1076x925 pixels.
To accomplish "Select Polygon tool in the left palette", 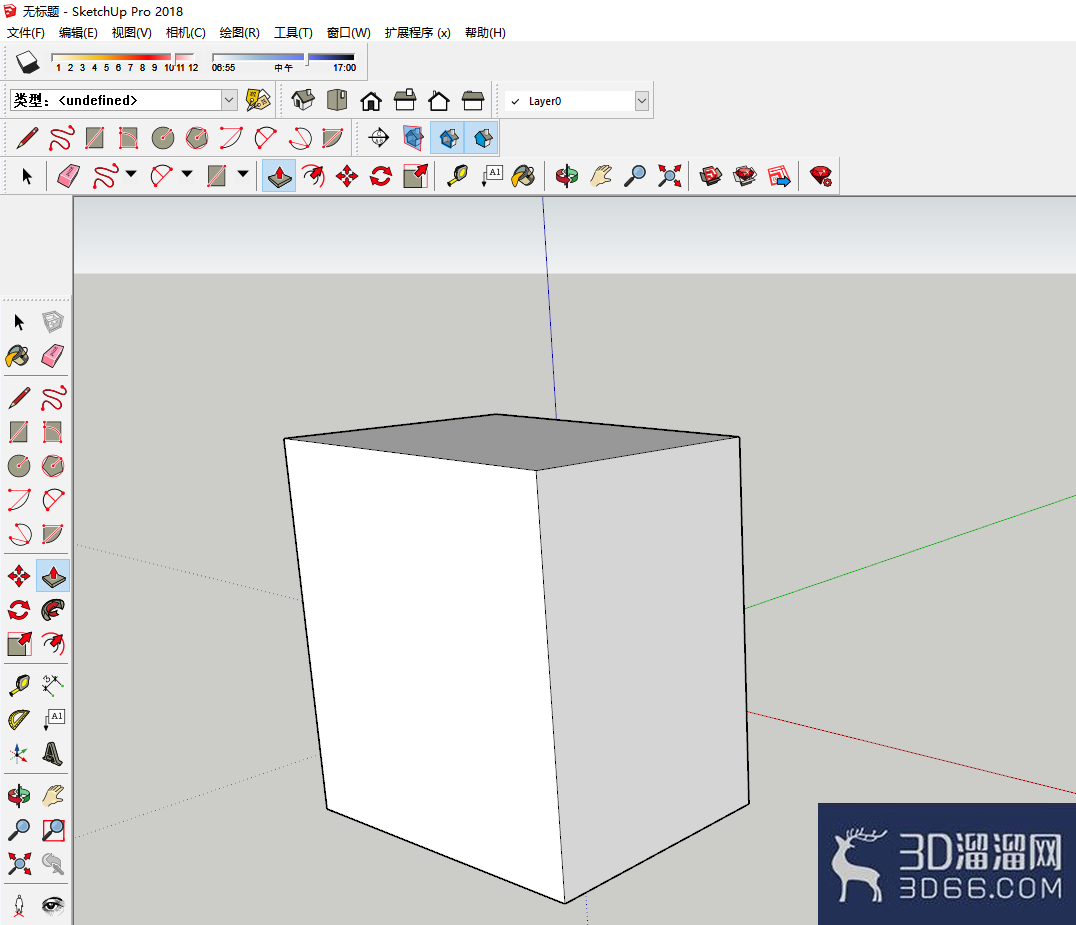I will 53,465.
